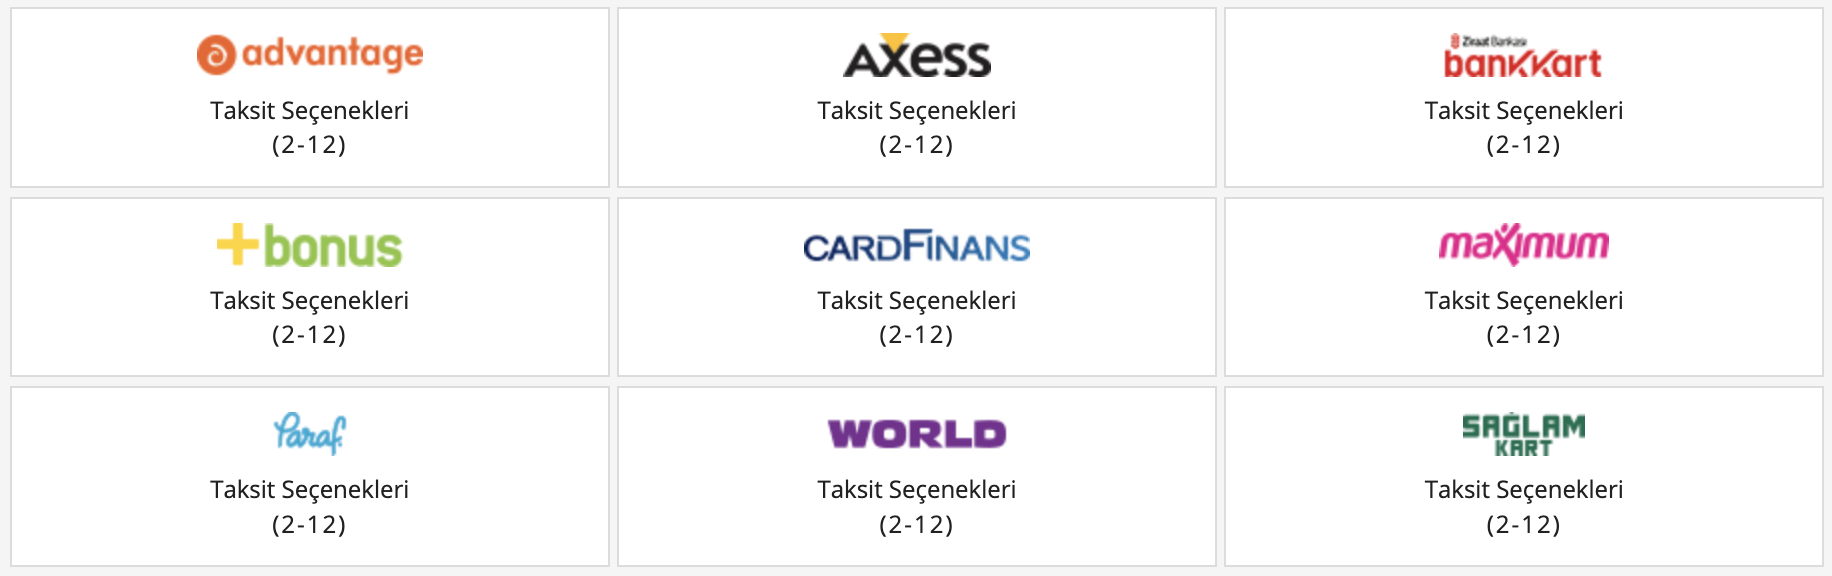Open Taksit Seçenekleri under Maximum
Viewport: 1832px width, 576px height.
tap(1523, 301)
